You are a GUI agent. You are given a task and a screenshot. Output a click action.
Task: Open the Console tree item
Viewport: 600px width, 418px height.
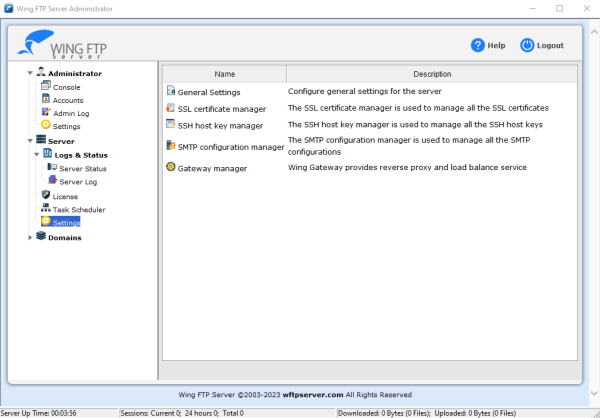click(67, 87)
